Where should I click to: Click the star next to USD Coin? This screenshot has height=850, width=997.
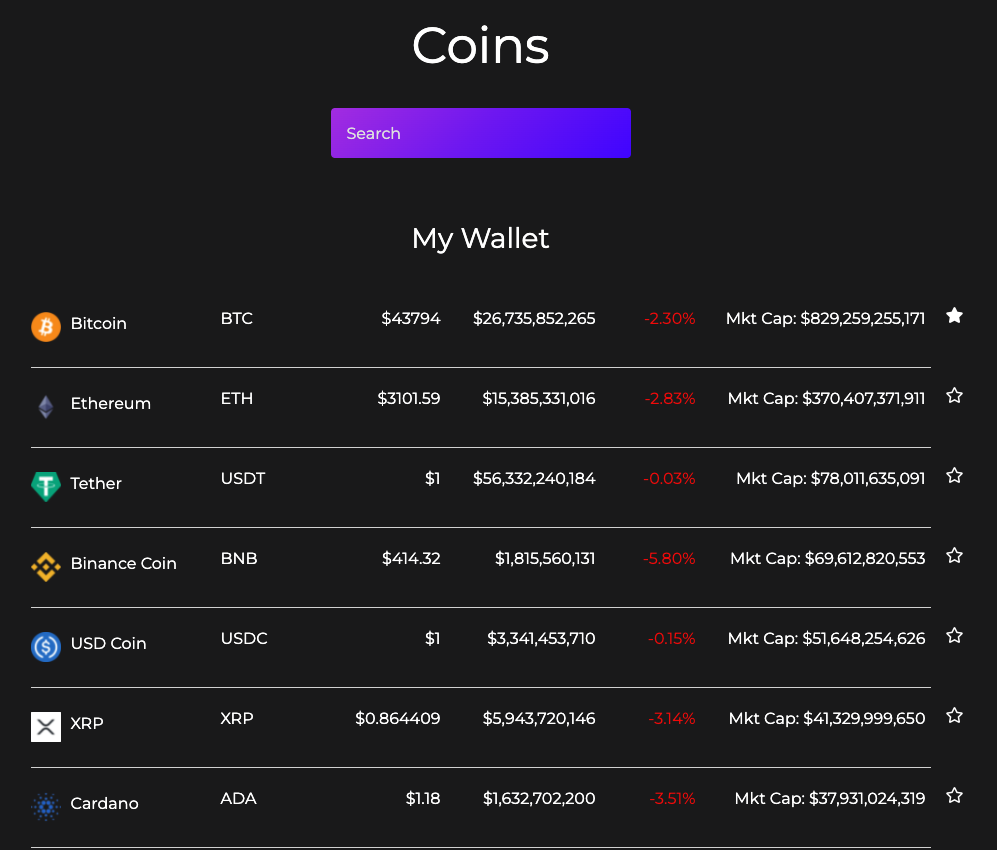click(954, 636)
